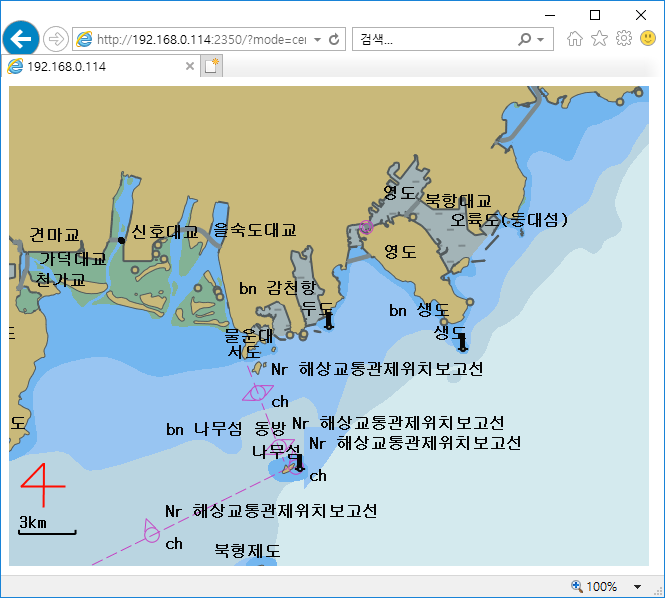Open the zoom level dropdown arrow
This screenshot has width=665, height=598.
point(638,587)
